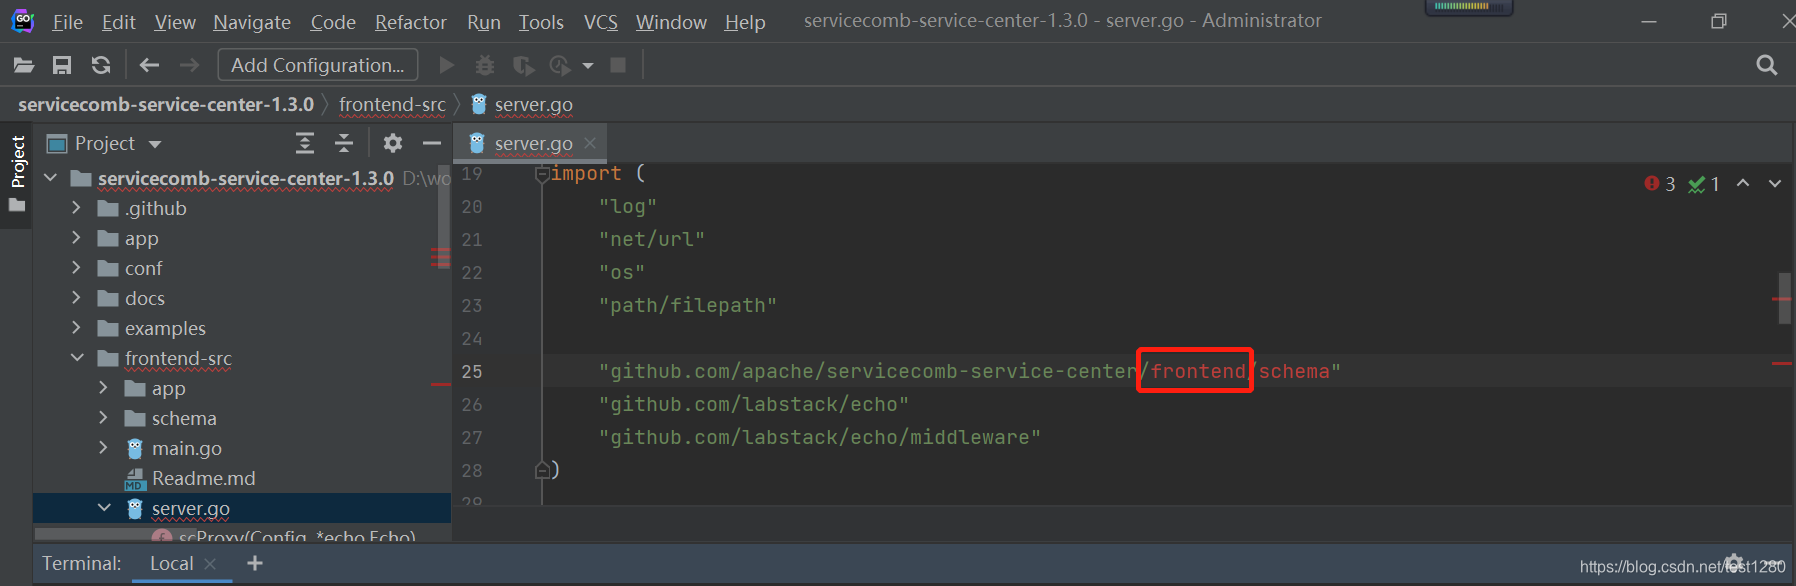Select the app folder under frontend-src
The width and height of the screenshot is (1796, 586).
tap(168, 388)
